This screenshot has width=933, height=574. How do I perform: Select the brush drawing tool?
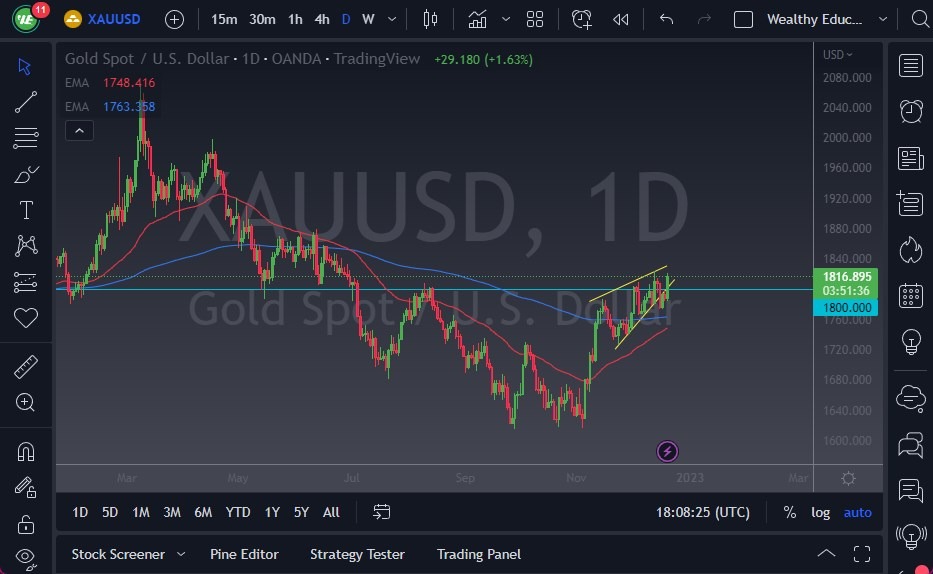tap(26, 174)
